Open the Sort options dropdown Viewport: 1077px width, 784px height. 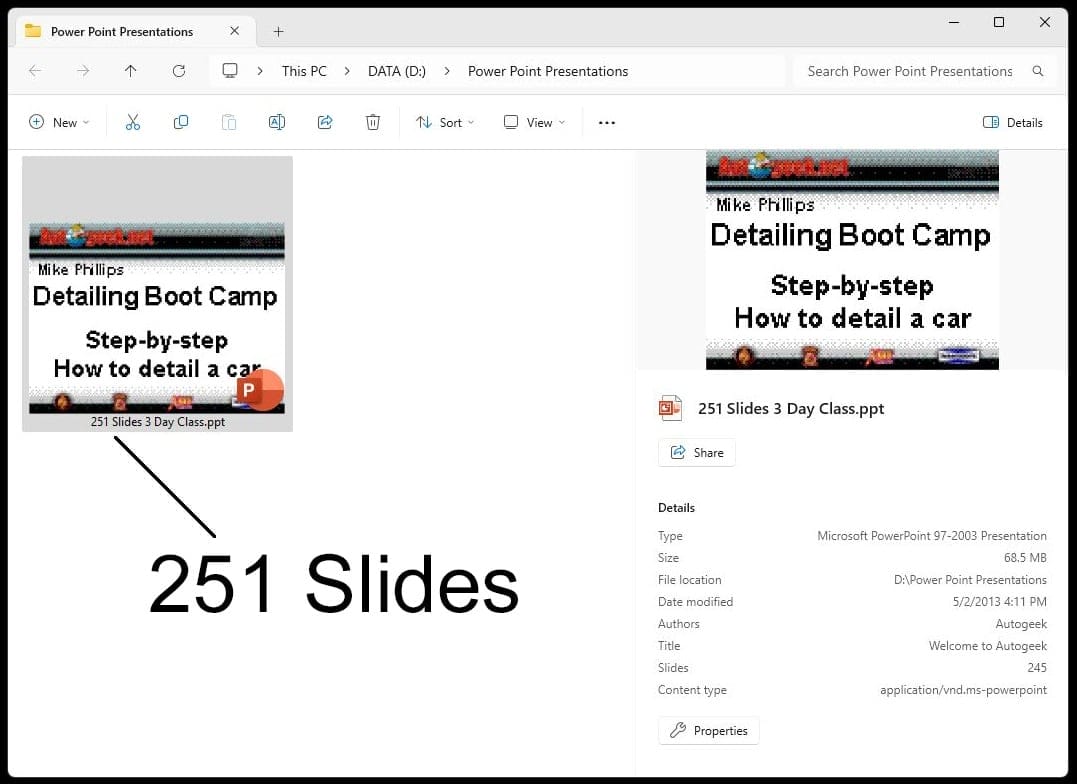click(445, 121)
